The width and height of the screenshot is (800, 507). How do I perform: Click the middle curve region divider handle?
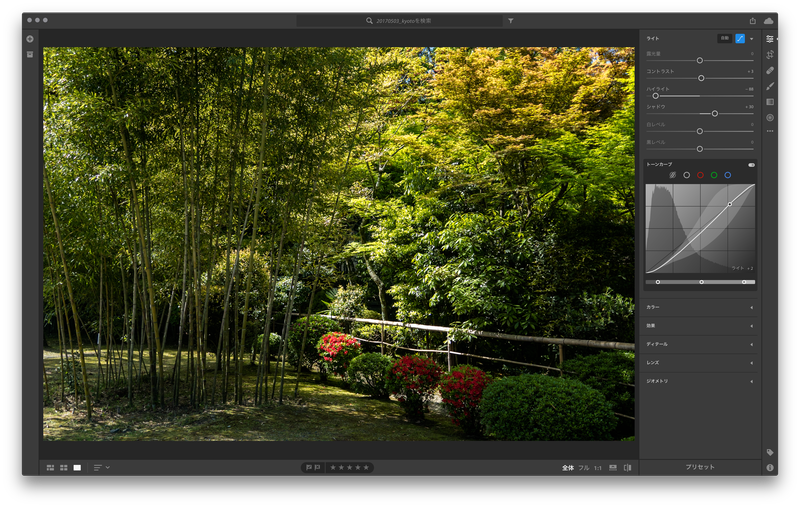701,282
